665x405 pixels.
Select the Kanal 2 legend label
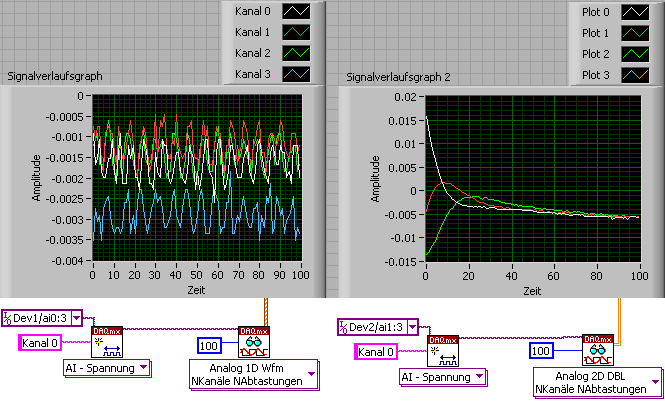[253, 53]
